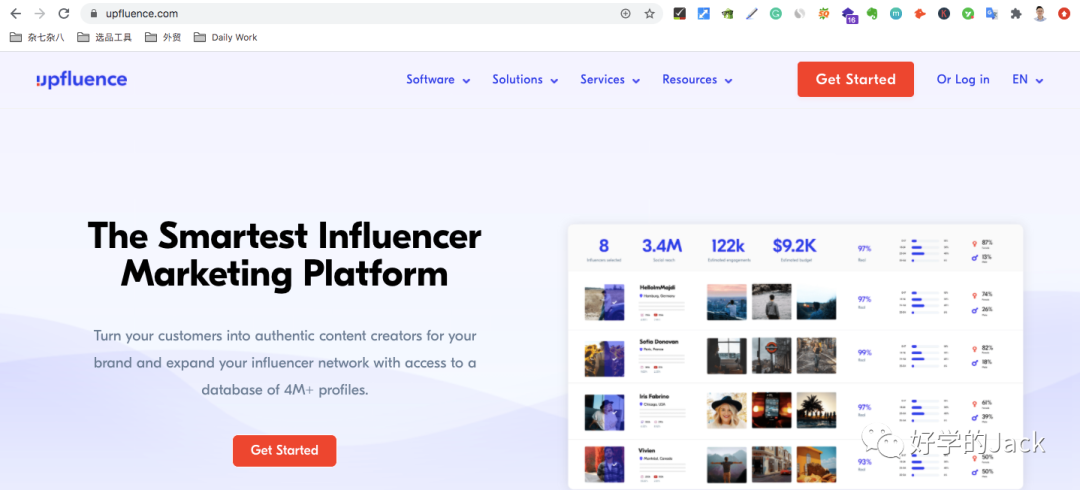Open the Daily Work bookmark folder
This screenshot has height=490, width=1080.
(x=225, y=37)
